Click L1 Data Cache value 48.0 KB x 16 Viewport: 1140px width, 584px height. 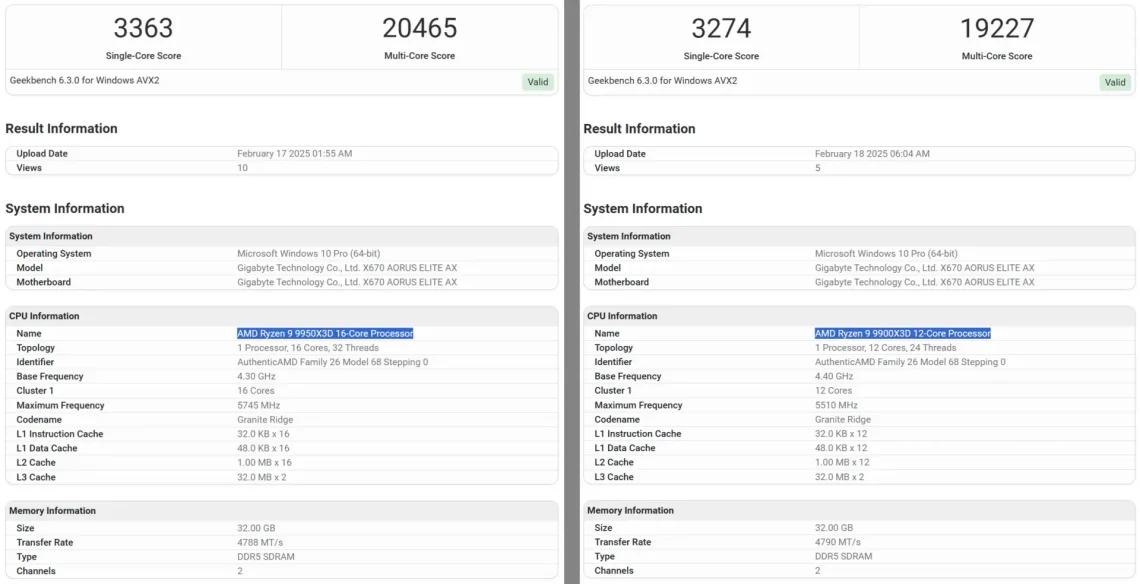263,448
